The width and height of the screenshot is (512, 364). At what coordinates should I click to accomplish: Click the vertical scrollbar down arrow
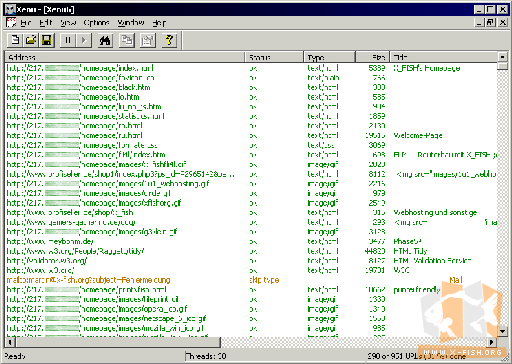[503, 331]
